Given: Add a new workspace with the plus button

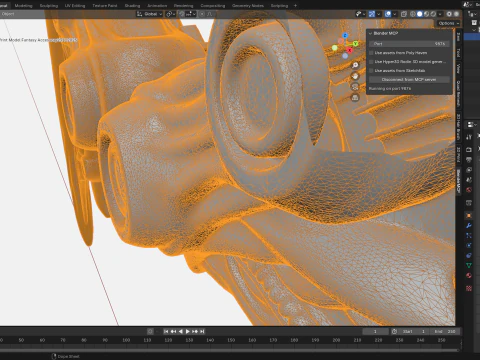Looking at the screenshot, I should tap(295, 6).
